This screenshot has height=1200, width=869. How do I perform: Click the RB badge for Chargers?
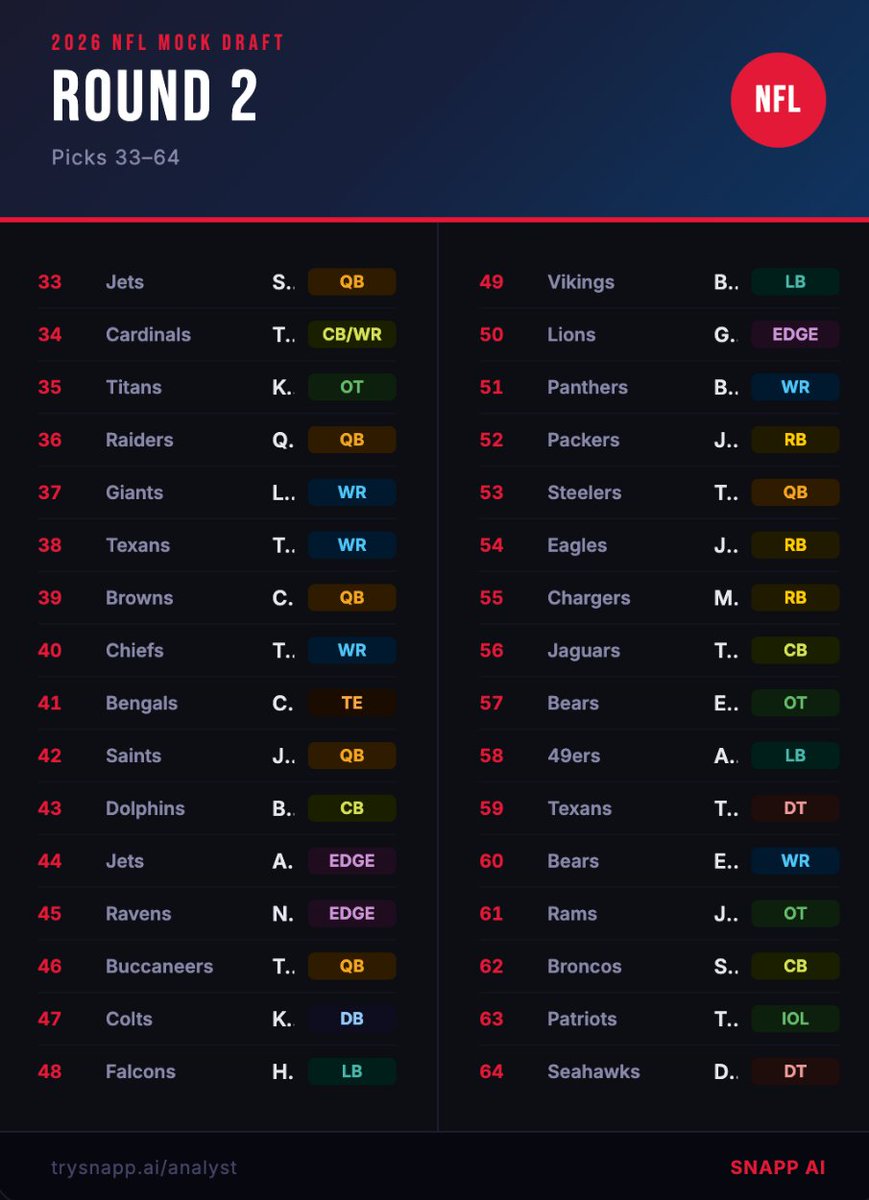pyautogui.click(x=795, y=598)
